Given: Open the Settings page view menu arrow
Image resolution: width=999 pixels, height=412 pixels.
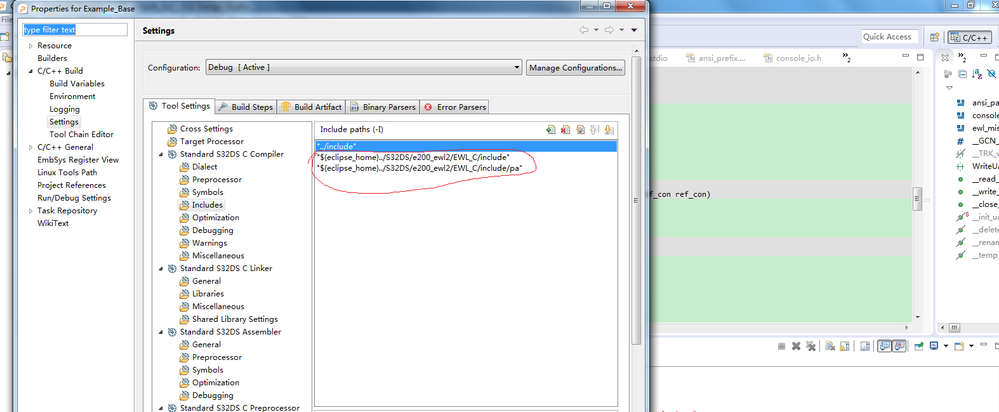Looking at the screenshot, I should click(x=634, y=30).
